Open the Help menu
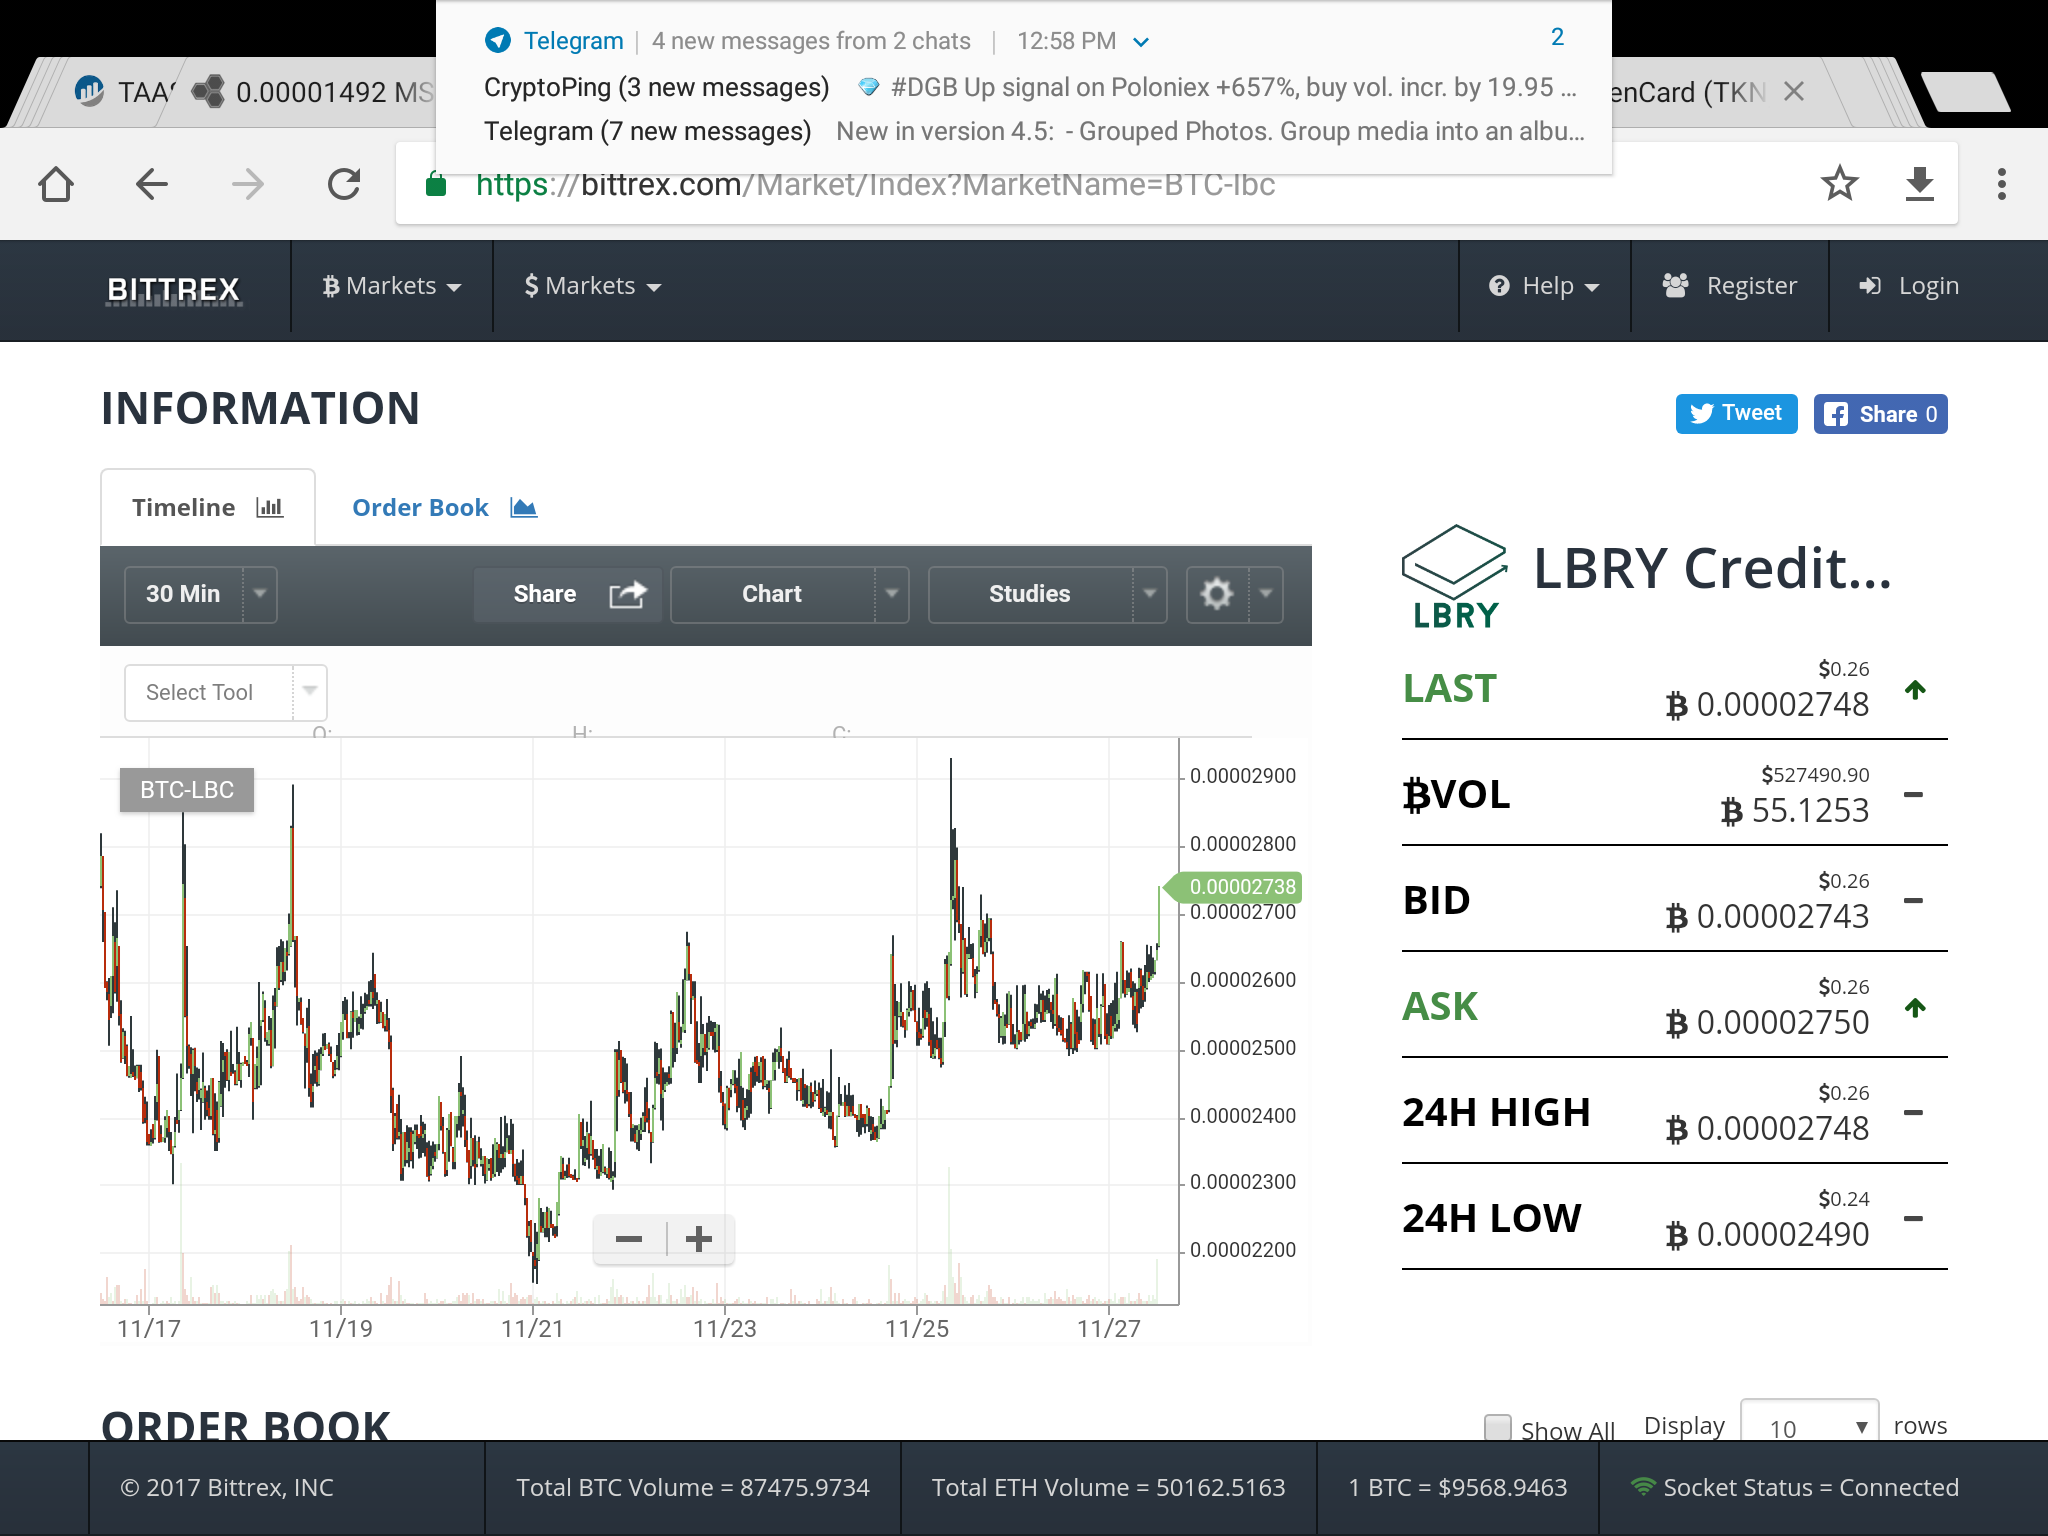Screen dimensions: 2048x1536 point(1544,286)
